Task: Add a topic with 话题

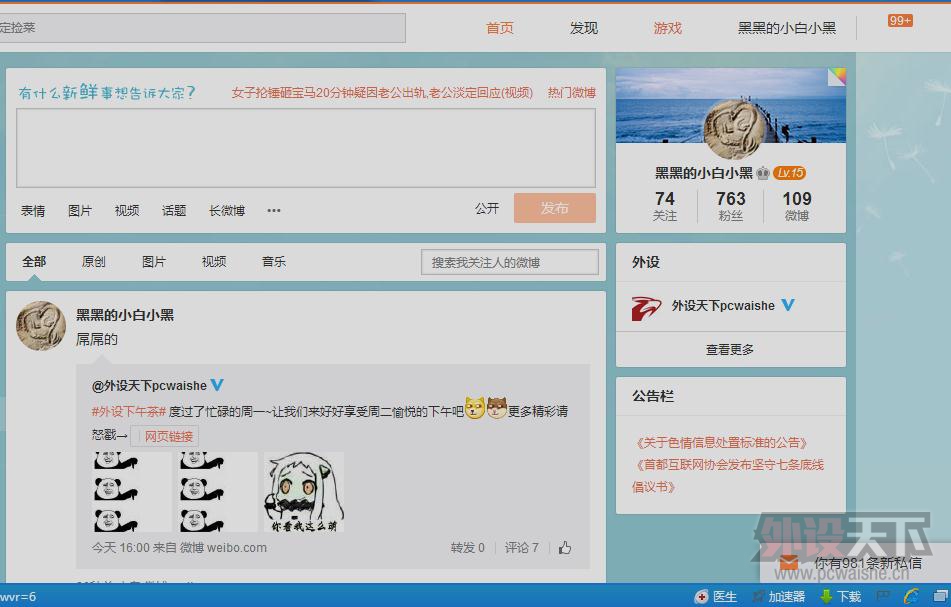Action: (x=174, y=210)
